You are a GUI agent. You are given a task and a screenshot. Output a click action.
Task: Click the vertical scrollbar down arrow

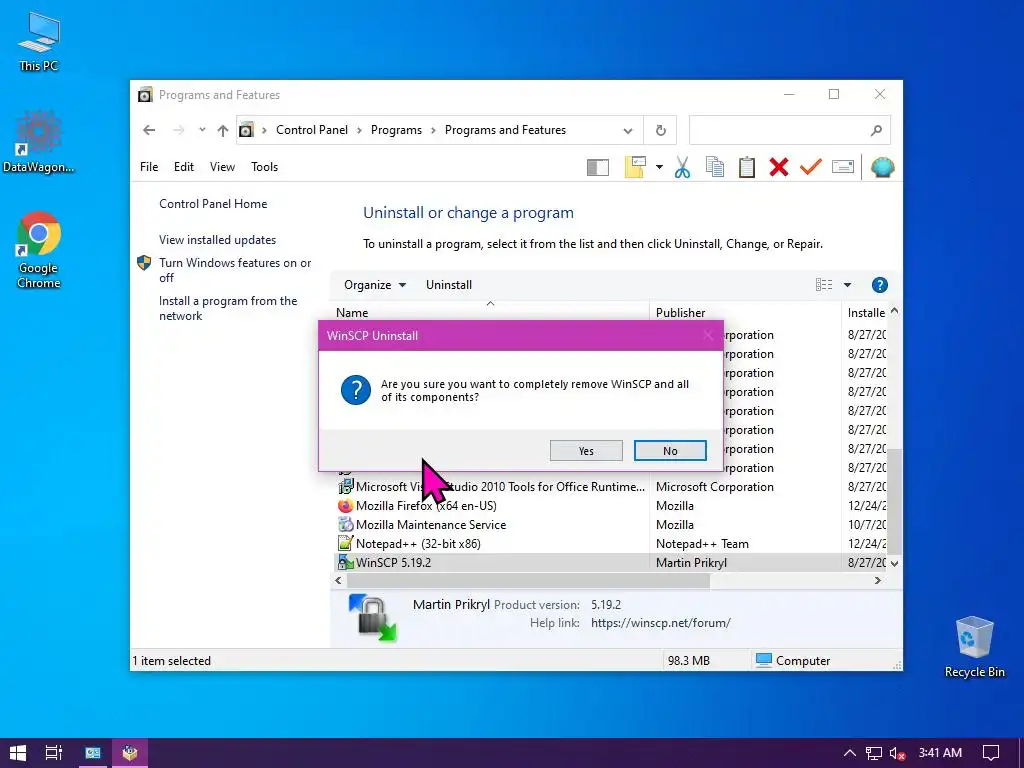895,563
